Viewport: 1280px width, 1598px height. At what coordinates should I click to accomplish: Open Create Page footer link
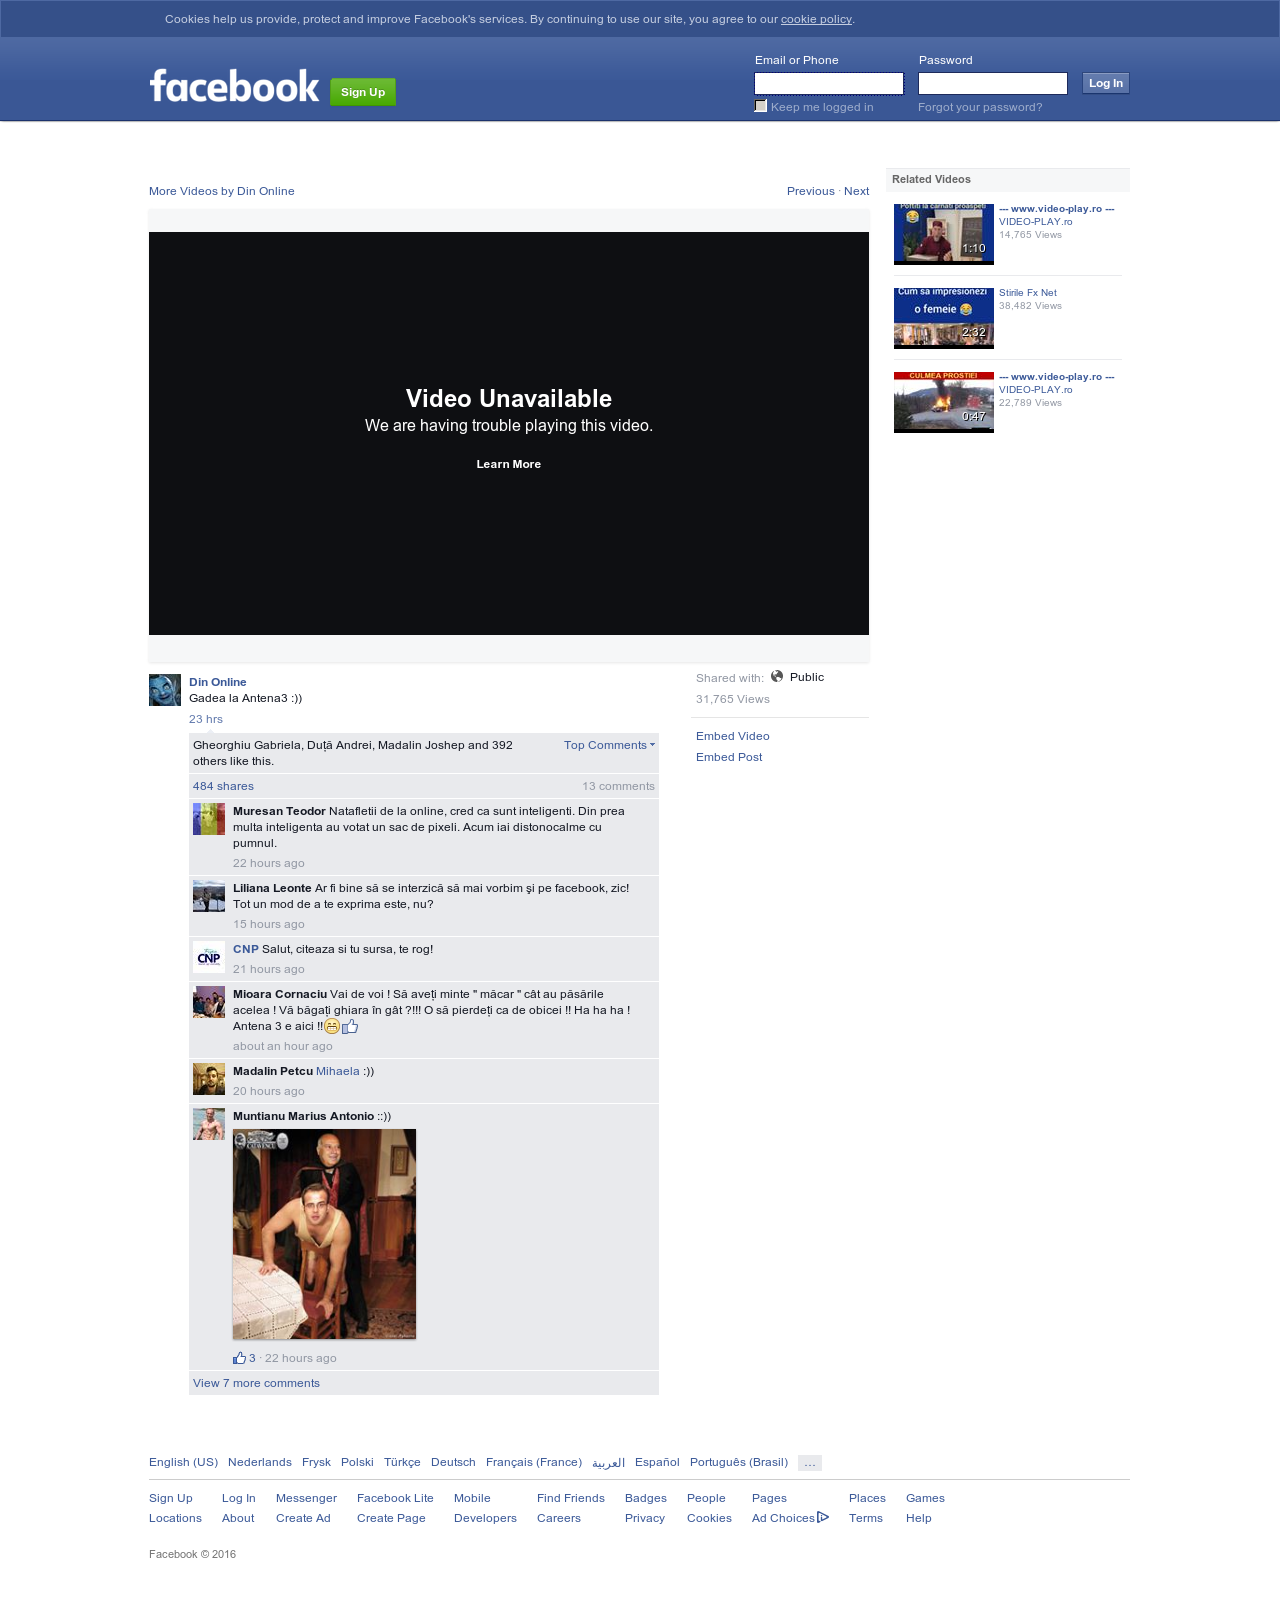coord(391,1518)
